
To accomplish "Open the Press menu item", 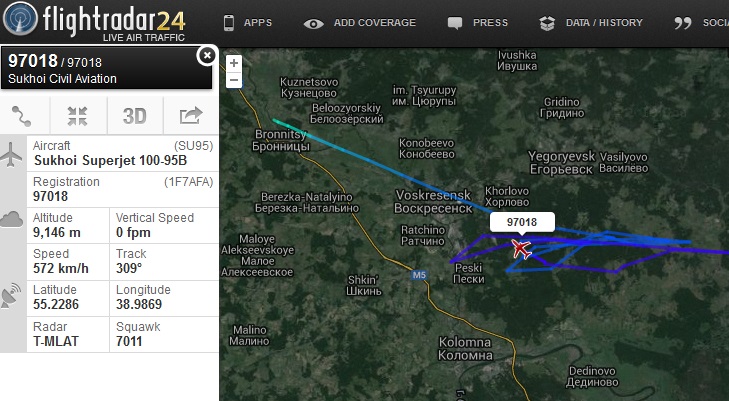I will point(478,23).
